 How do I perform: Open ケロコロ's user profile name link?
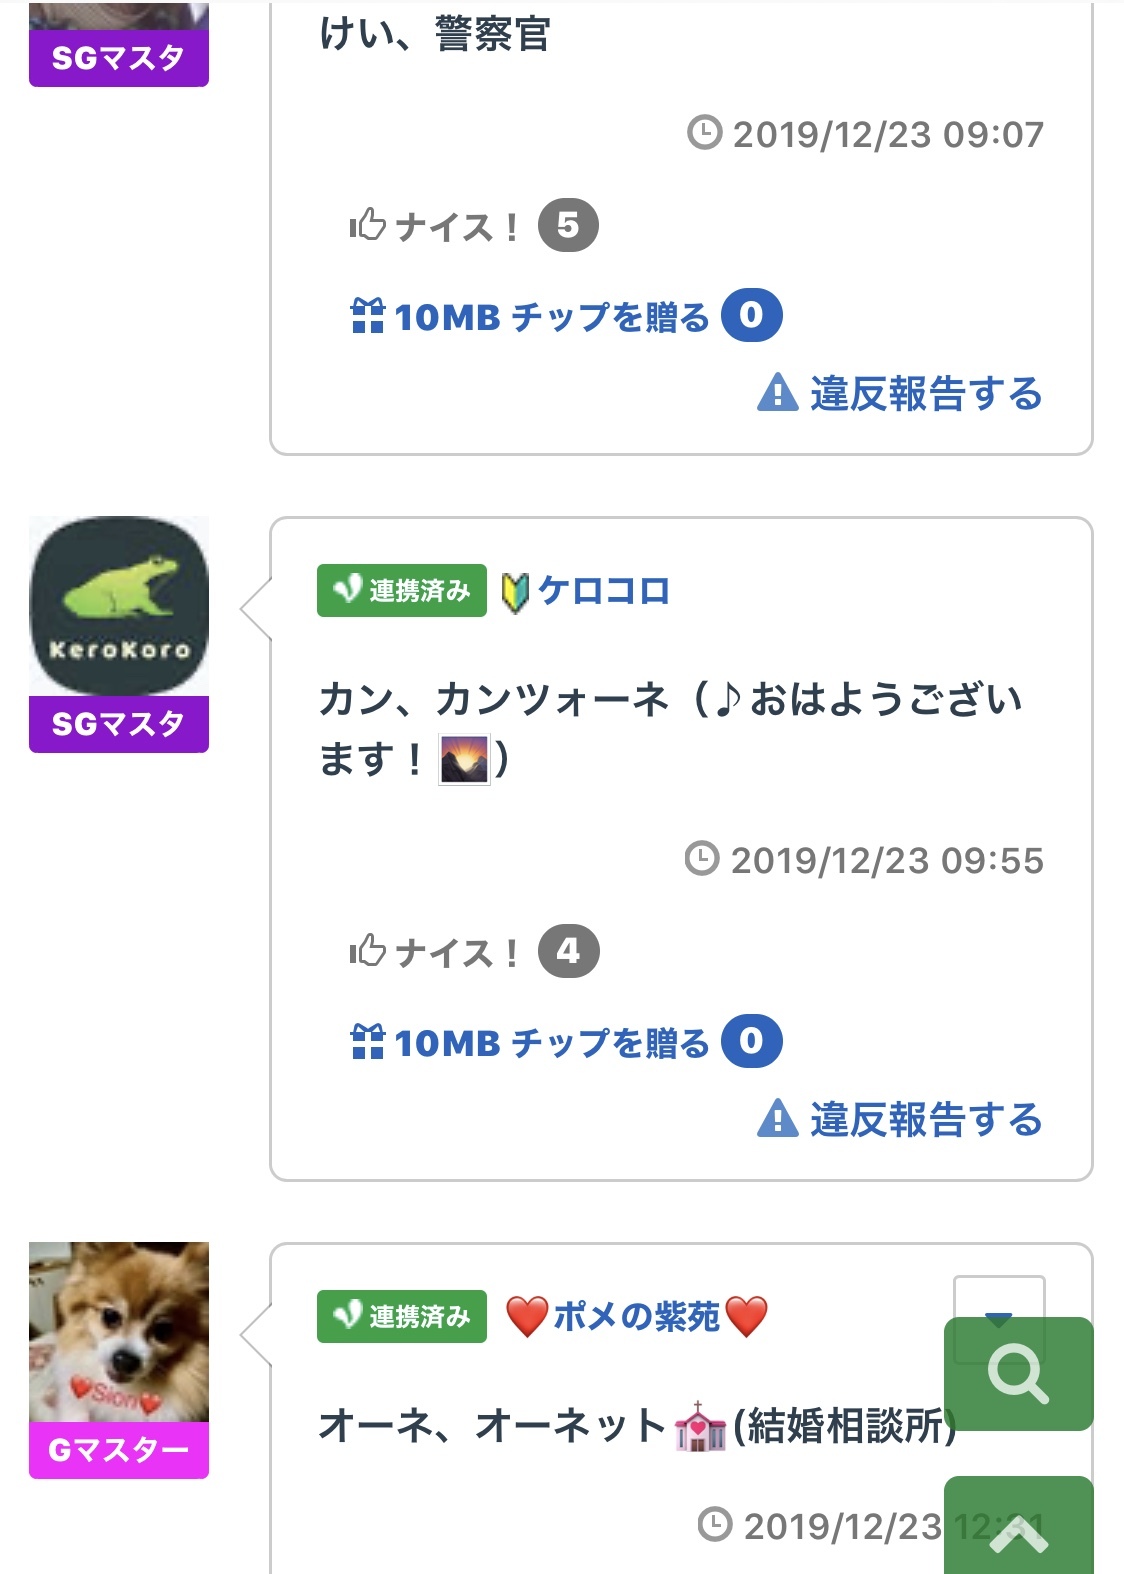[604, 591]
